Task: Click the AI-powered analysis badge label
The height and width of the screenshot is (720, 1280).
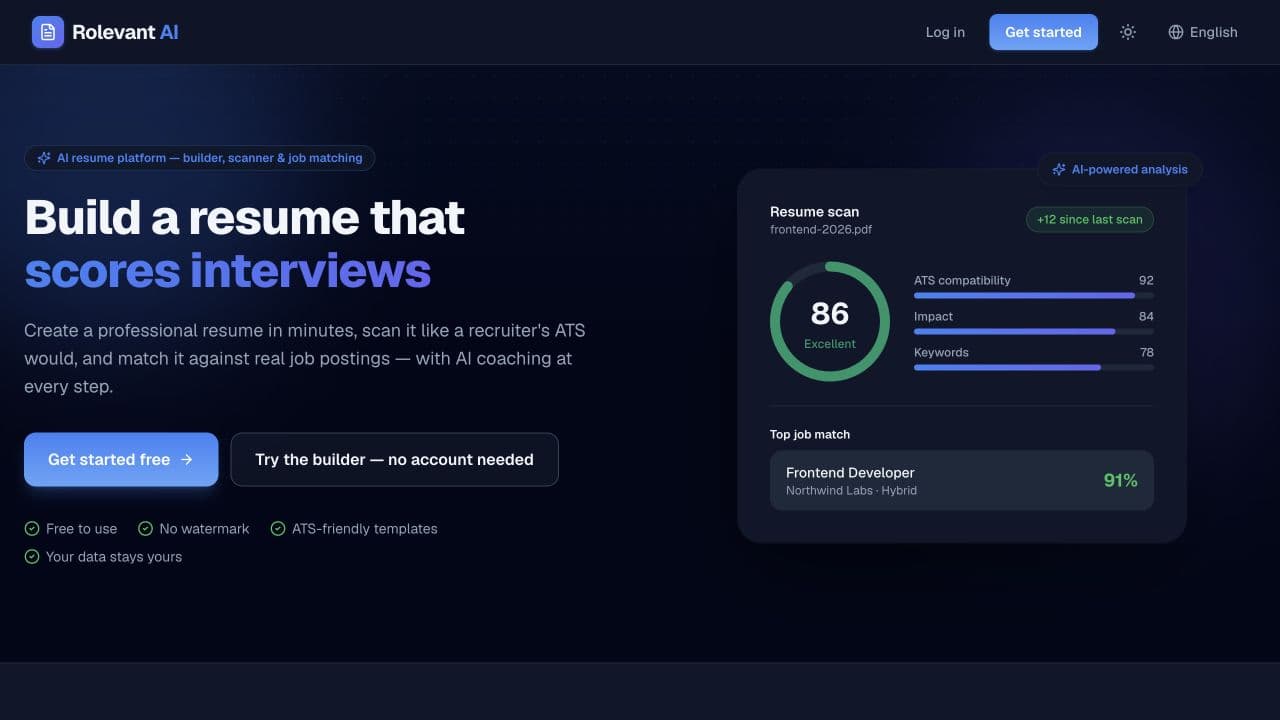Action: click(x=1130, y=170)
